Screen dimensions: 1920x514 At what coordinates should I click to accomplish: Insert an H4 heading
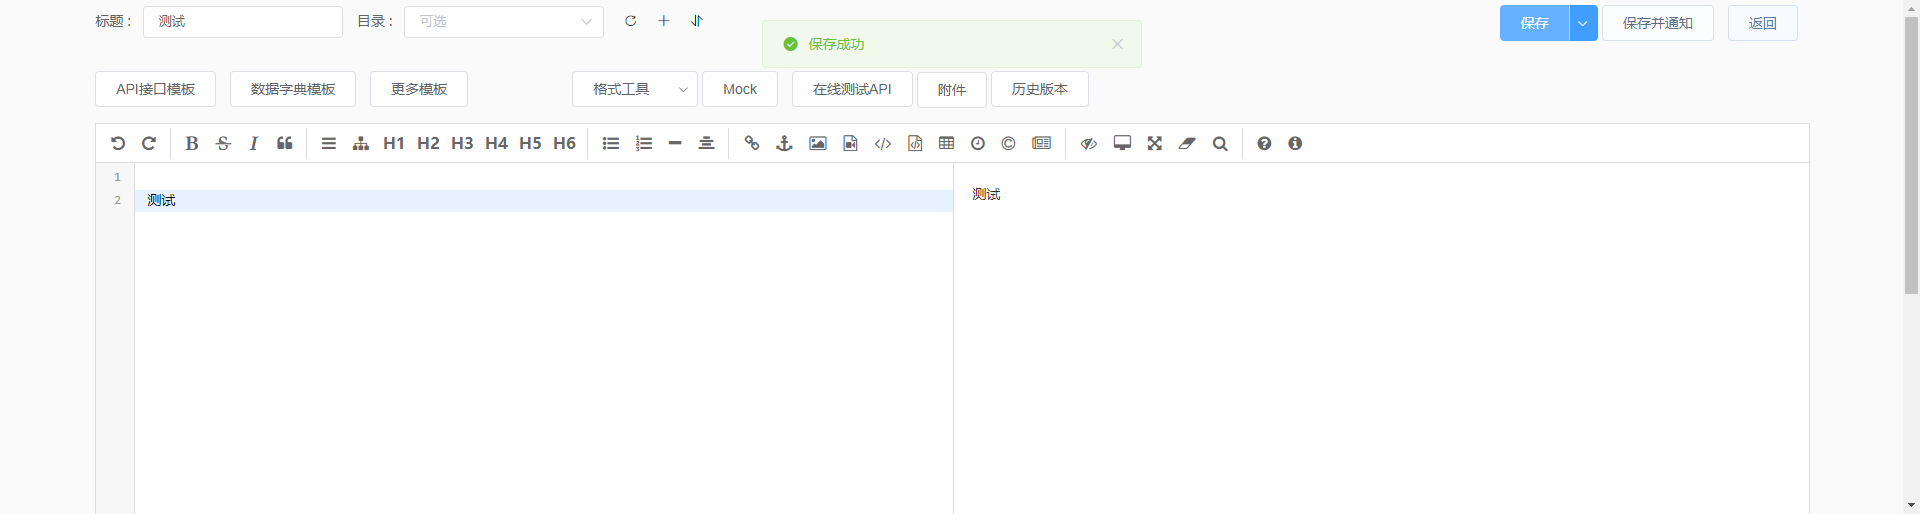coord(496,143)
